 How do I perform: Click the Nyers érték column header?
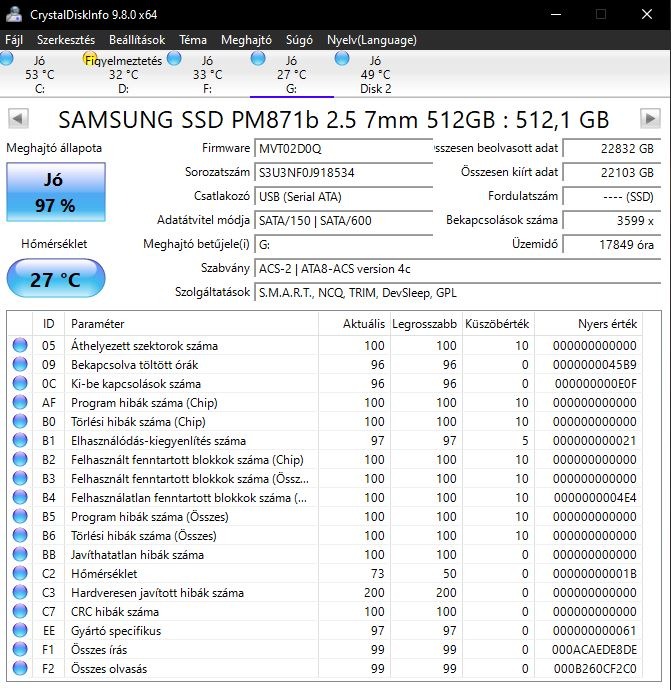click(x=588, y=324)
